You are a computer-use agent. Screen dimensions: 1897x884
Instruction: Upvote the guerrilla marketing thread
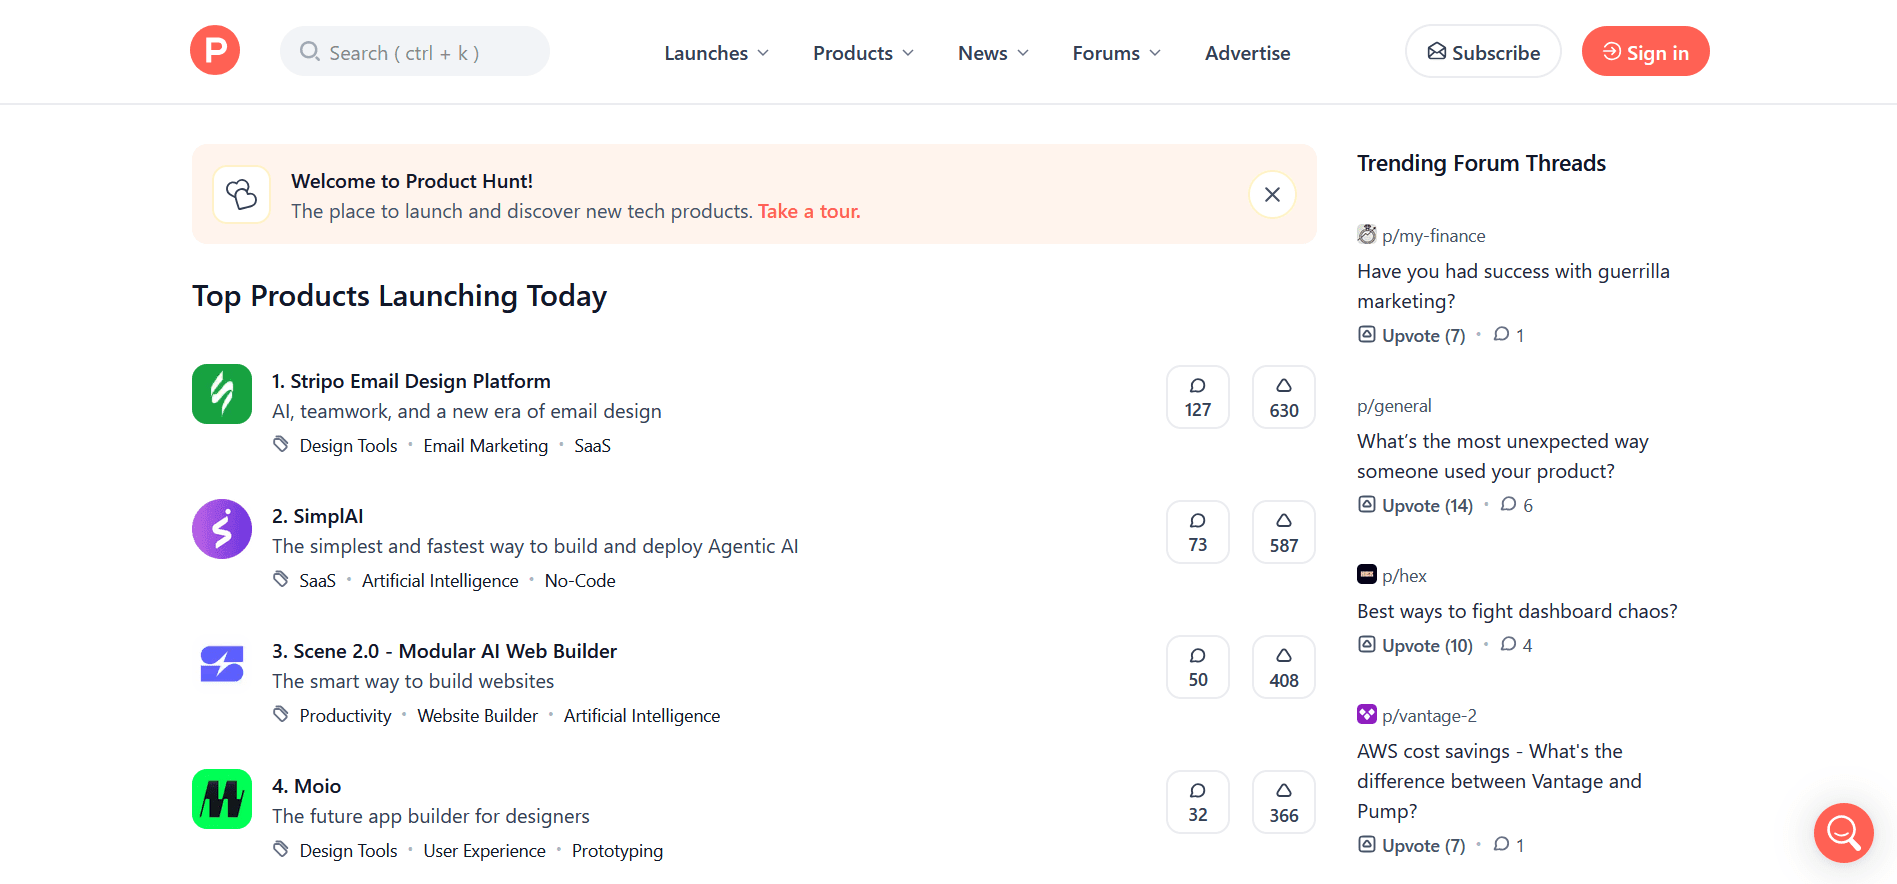pyautogui.click(x=1411, y=336)
